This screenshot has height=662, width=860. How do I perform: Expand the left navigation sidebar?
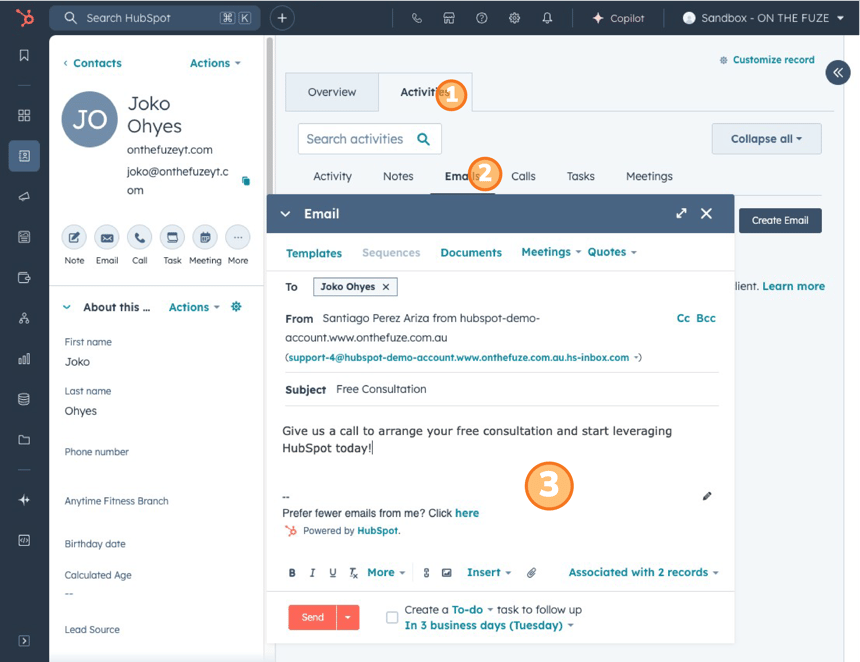coord(24,641)
